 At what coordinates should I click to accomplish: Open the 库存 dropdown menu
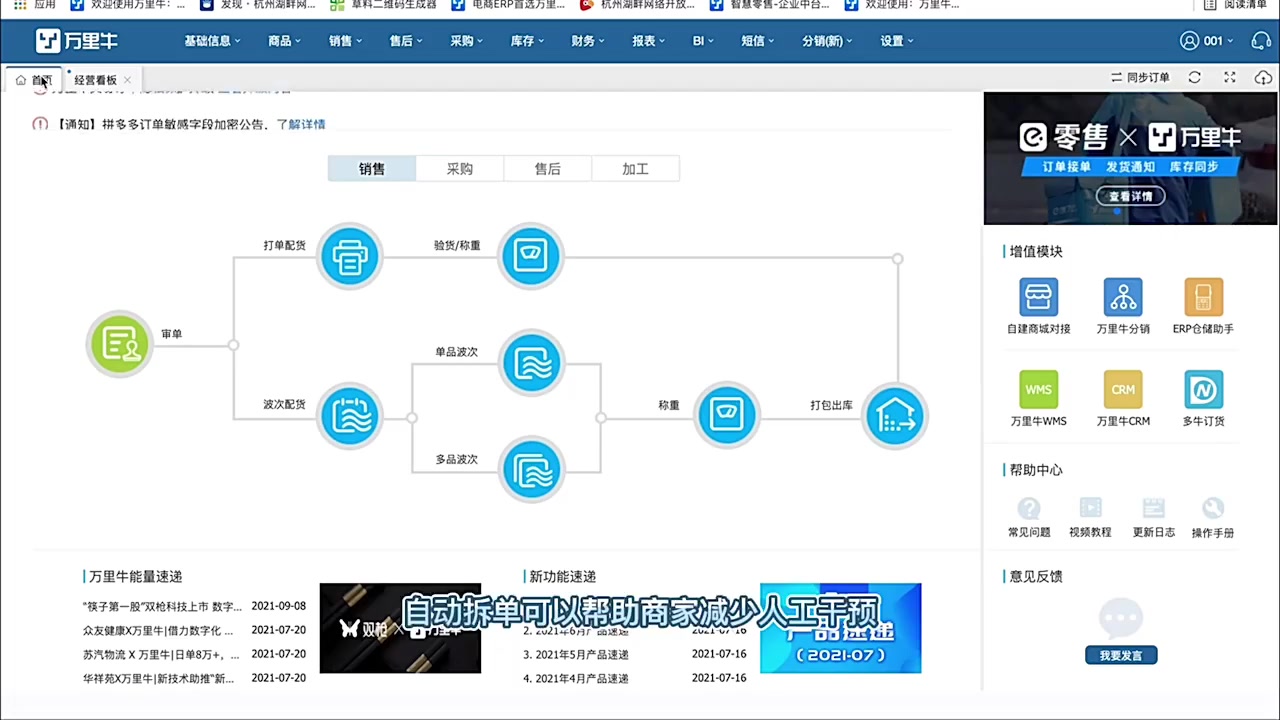(x=527, y=41)
